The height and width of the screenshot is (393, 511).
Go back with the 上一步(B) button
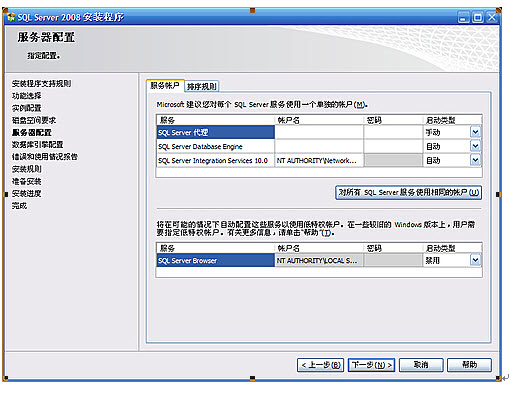coord(321,365)
